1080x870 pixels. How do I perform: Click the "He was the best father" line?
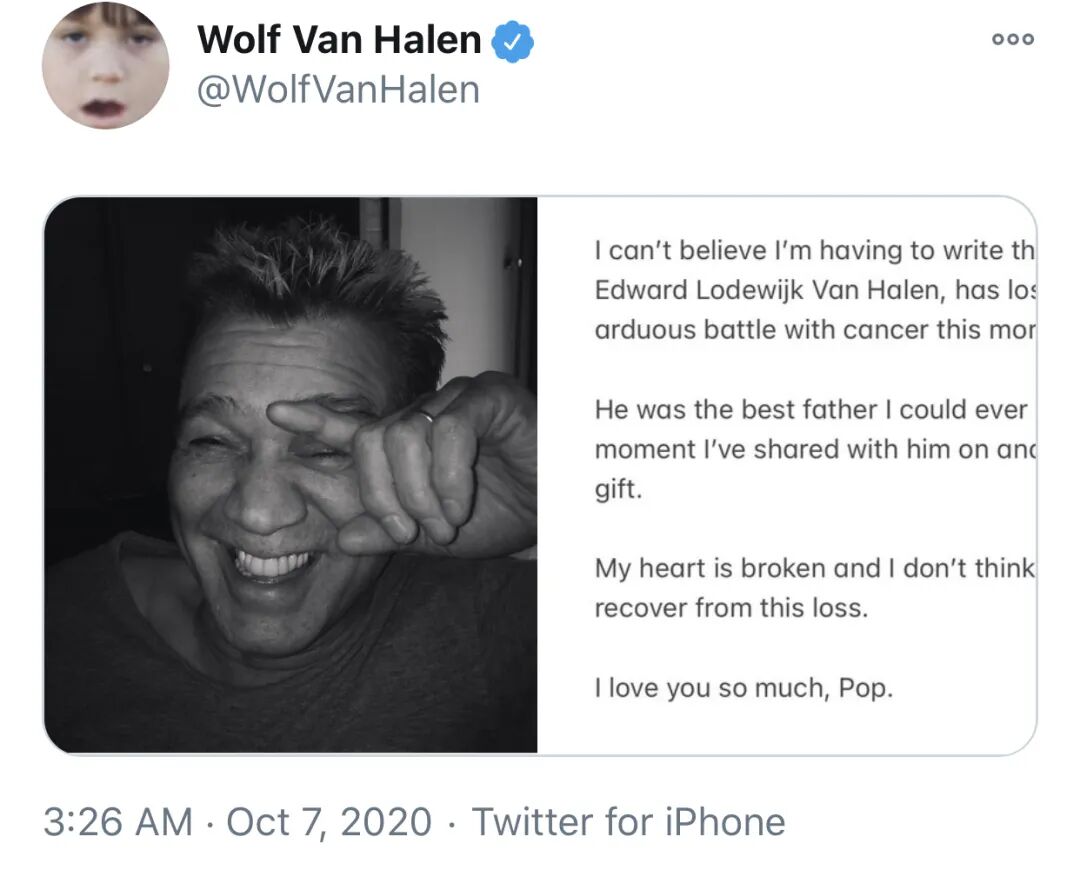[x=810, y=409]
